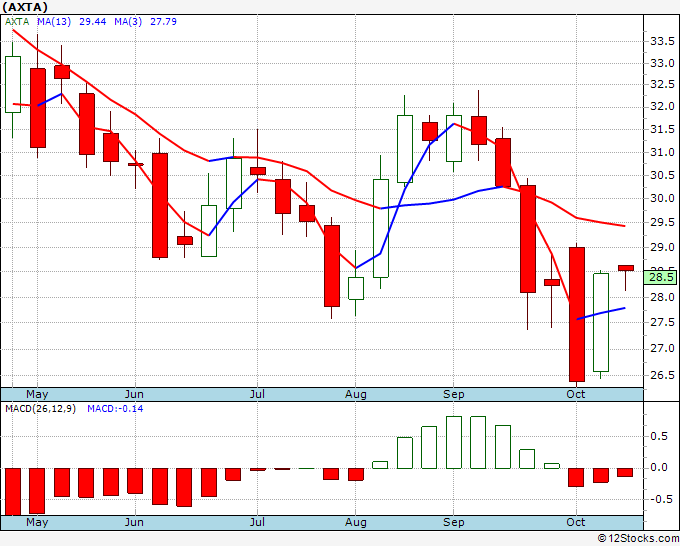The height and width of the screenshot is (546, 680).
Task: Click the (AXTA) chart title
Action: (25, 7)
